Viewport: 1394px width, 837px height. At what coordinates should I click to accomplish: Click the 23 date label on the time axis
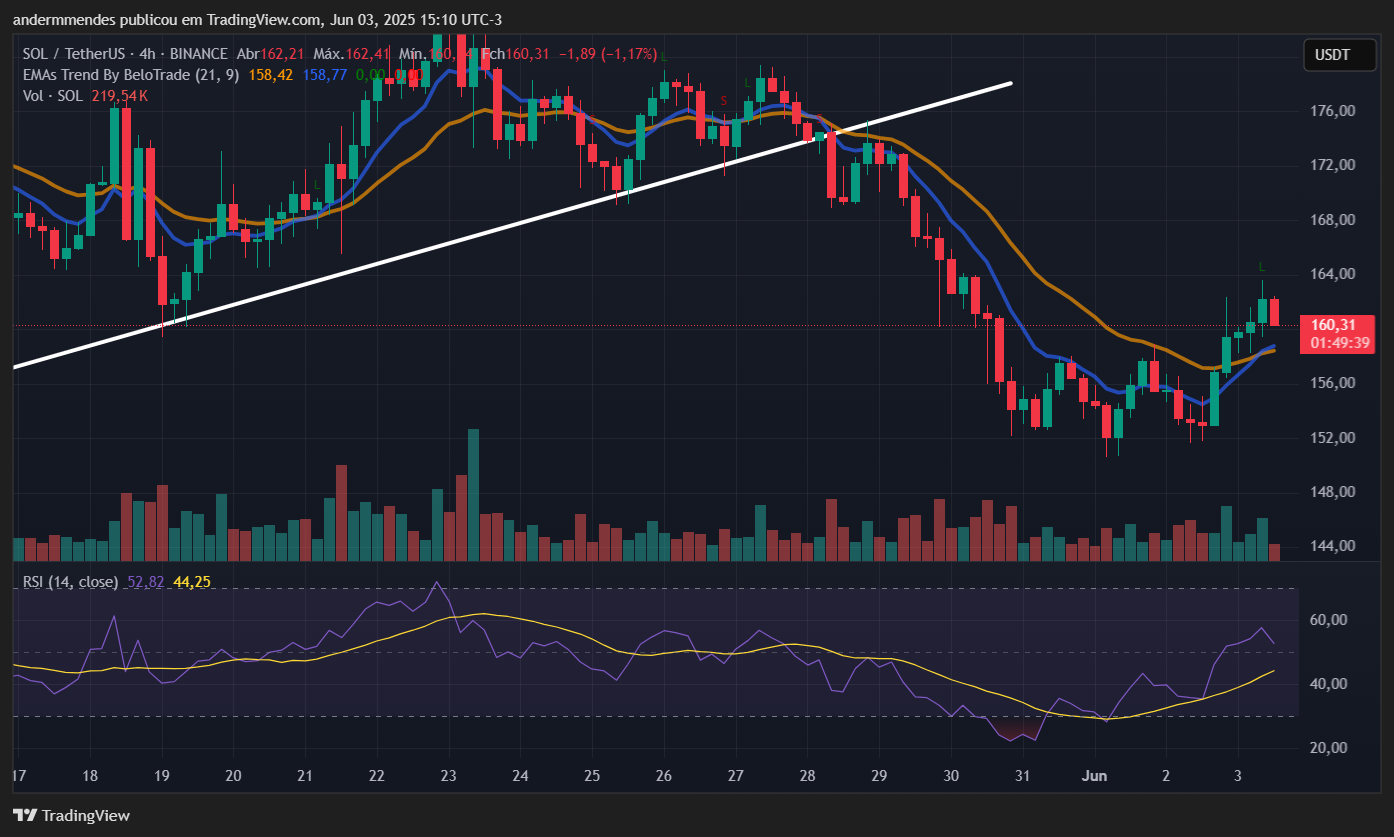pyautogui.click(x=448, y=775)
